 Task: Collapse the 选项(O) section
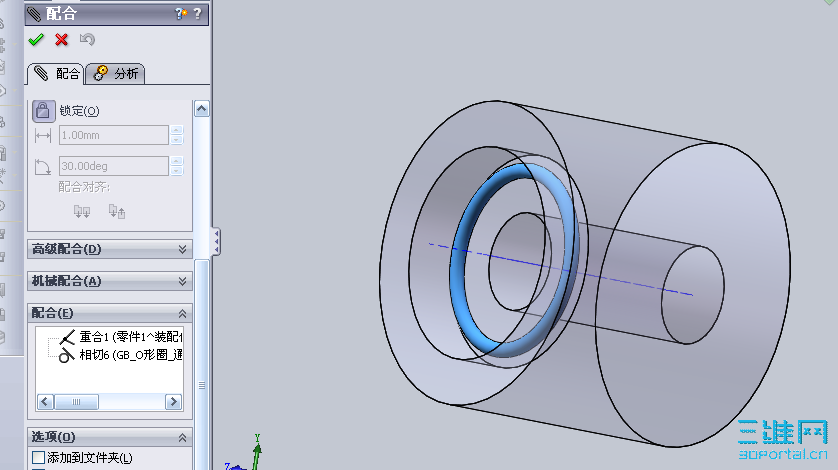(110, 437)
